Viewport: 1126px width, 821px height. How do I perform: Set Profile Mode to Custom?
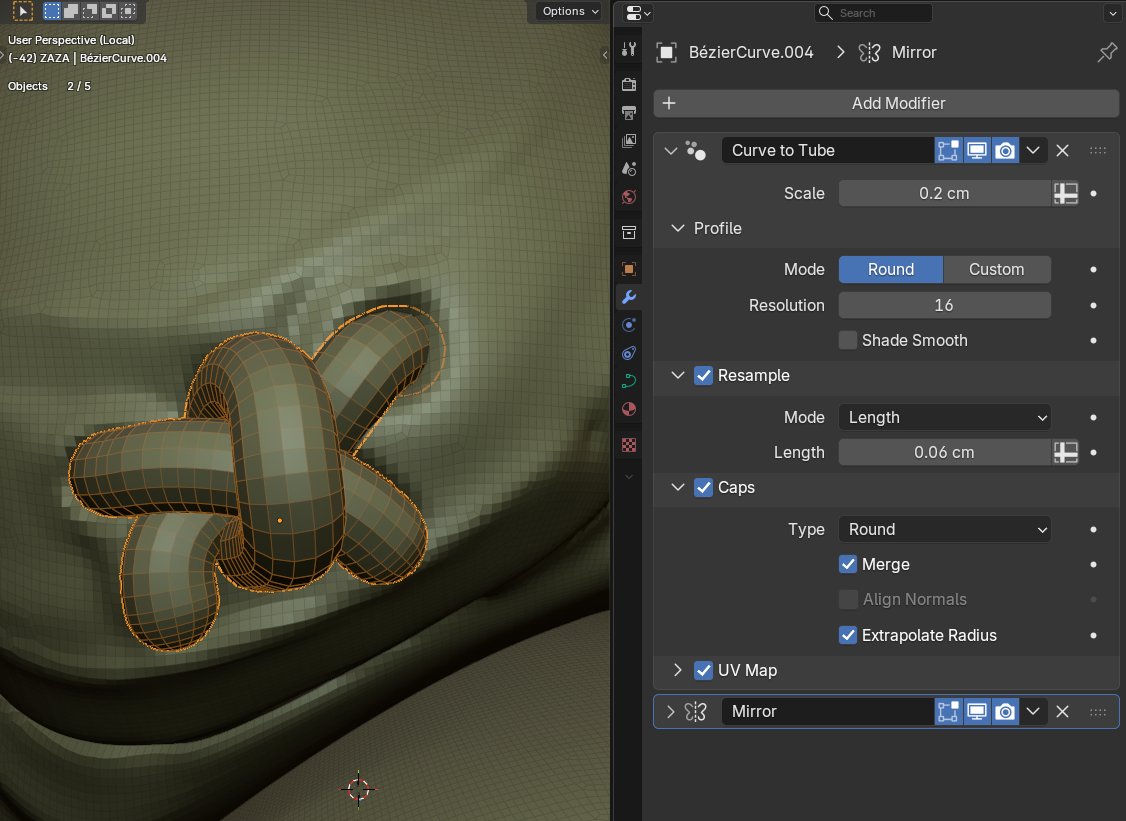[x=997, y=269]
